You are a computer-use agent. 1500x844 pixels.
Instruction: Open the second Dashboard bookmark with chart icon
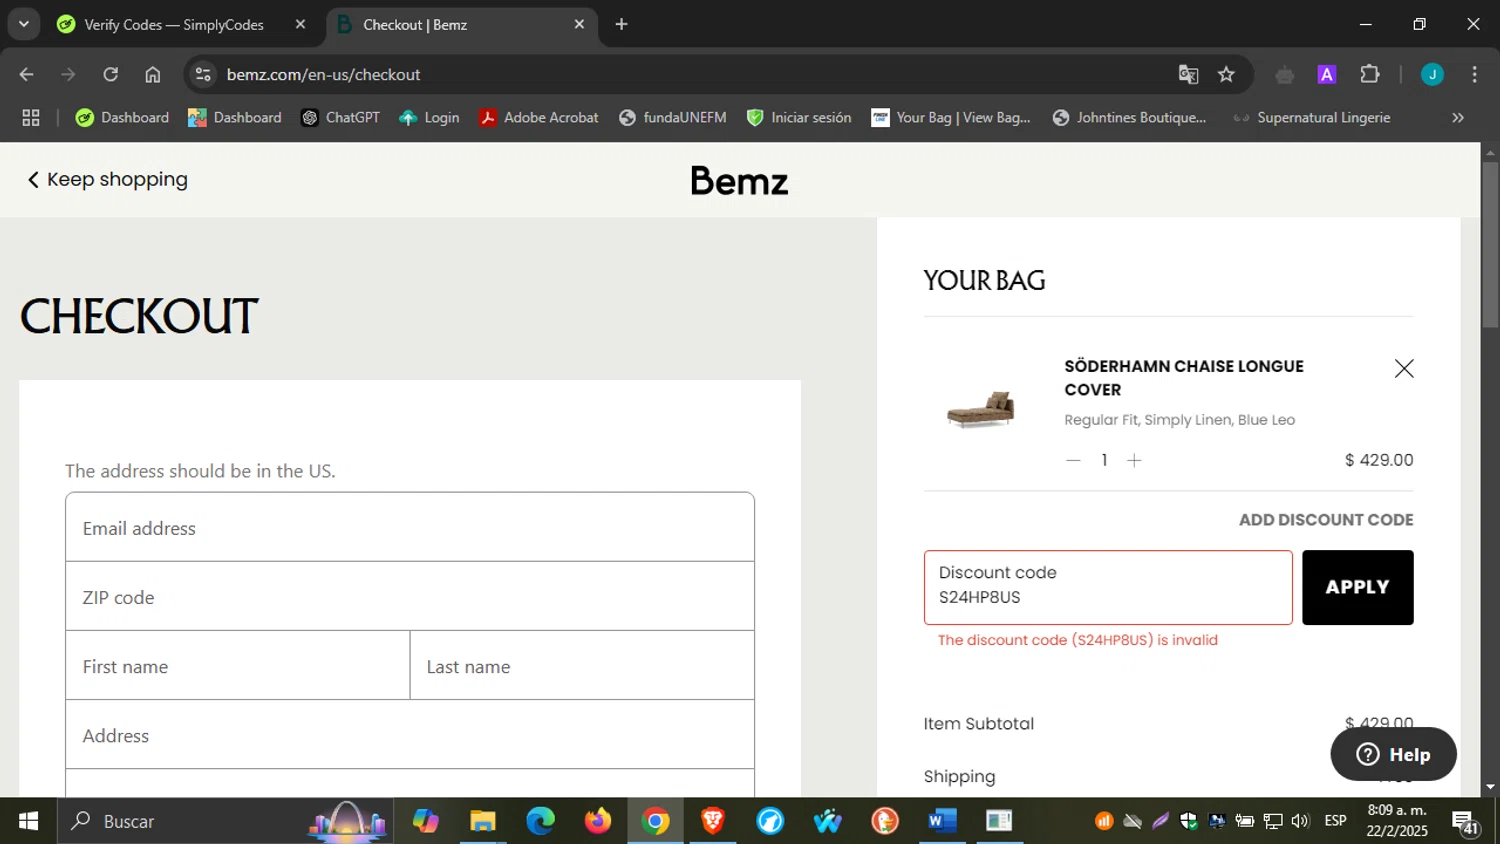click(235, 118)
